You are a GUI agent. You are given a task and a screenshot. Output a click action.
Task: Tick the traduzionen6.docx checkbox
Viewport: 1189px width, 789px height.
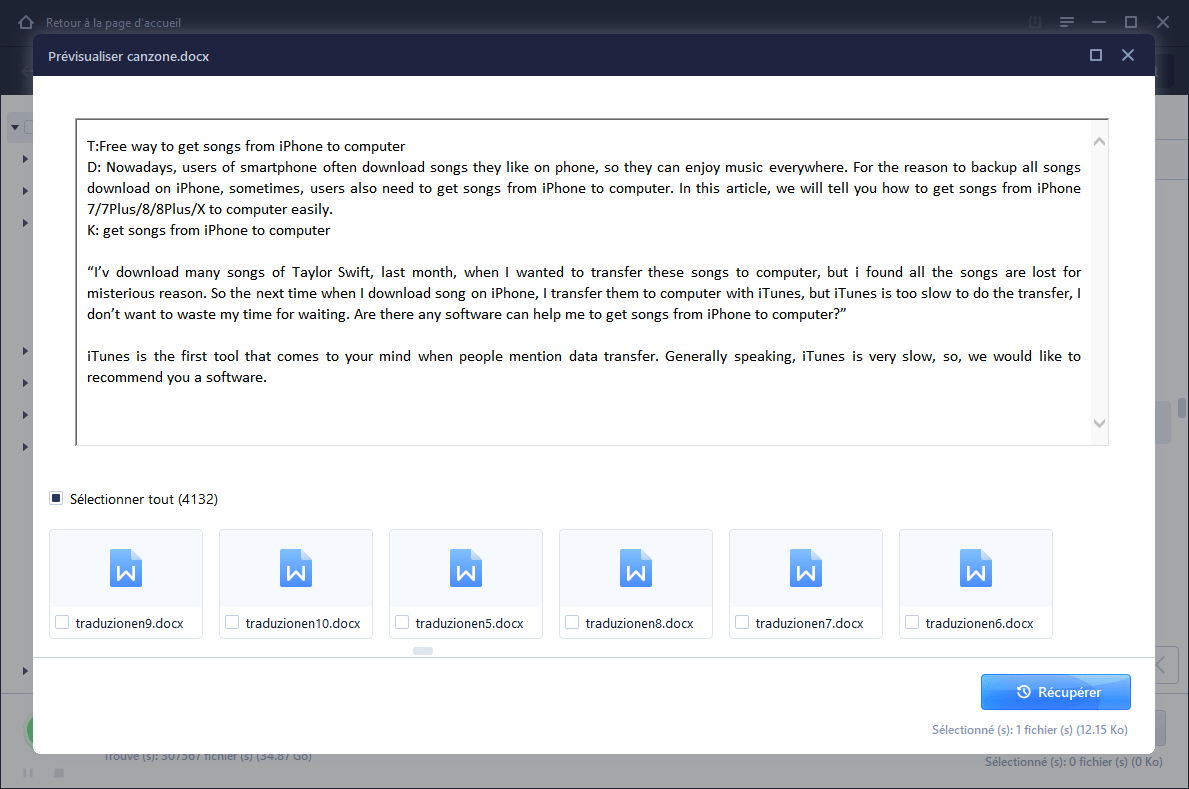(912, 623)
